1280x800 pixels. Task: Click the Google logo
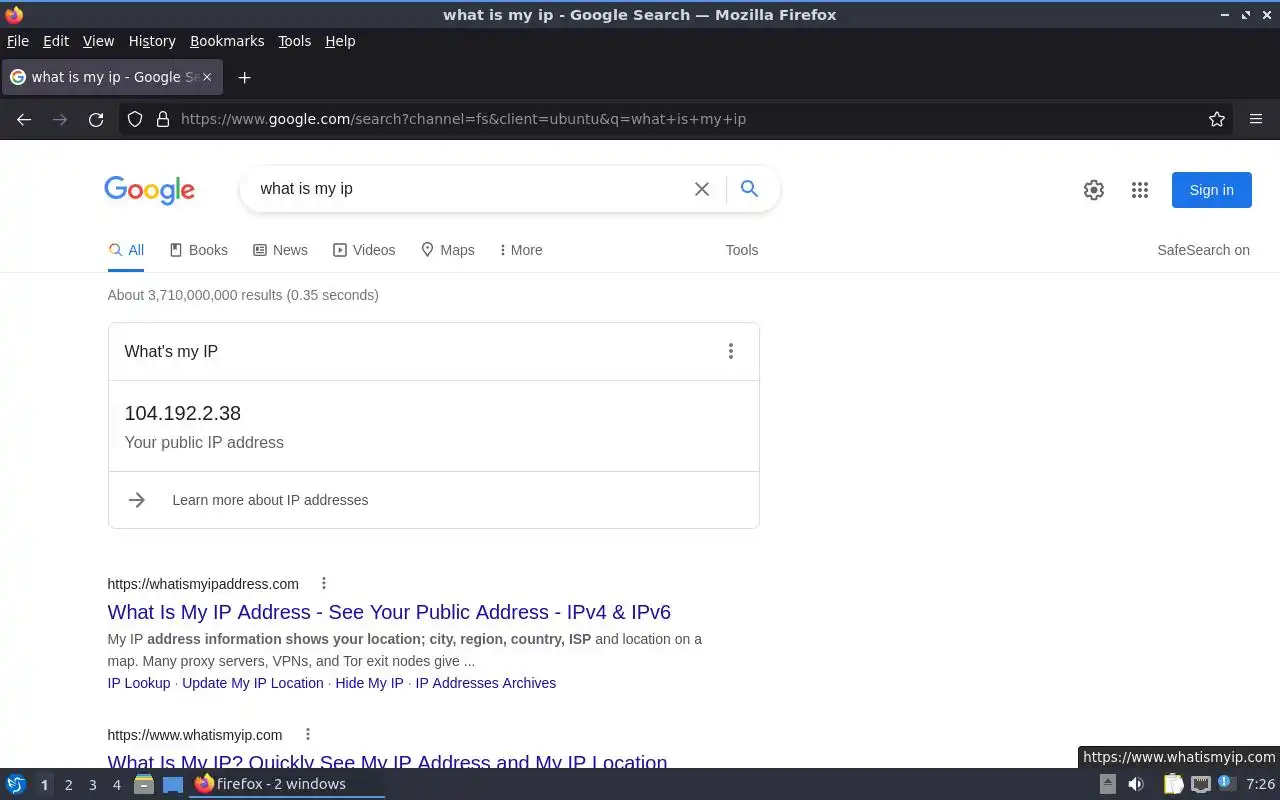pyautogui.click(x=149, y=190)
